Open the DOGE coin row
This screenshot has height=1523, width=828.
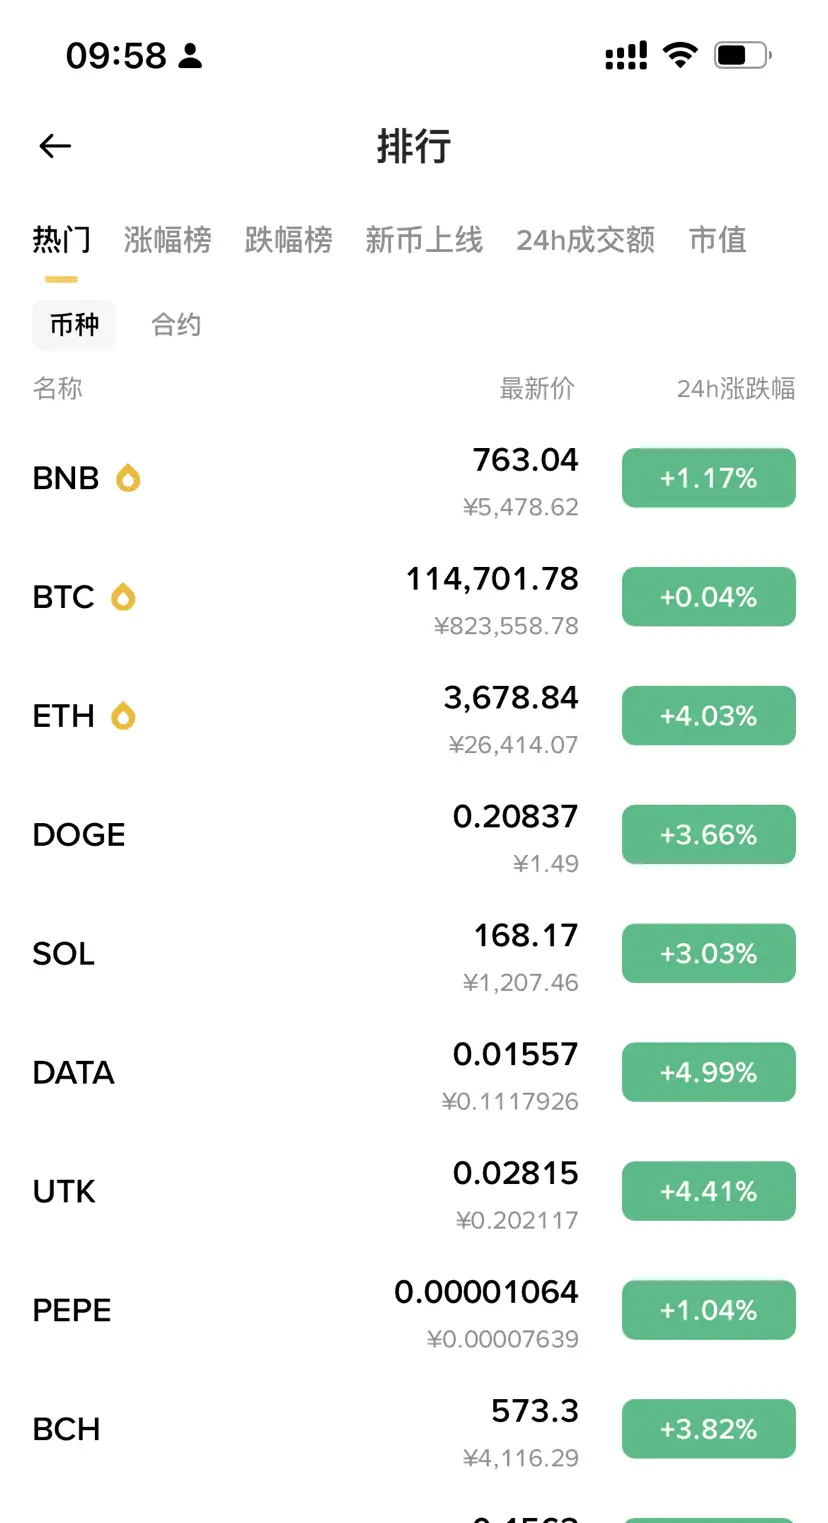point(414,835)
